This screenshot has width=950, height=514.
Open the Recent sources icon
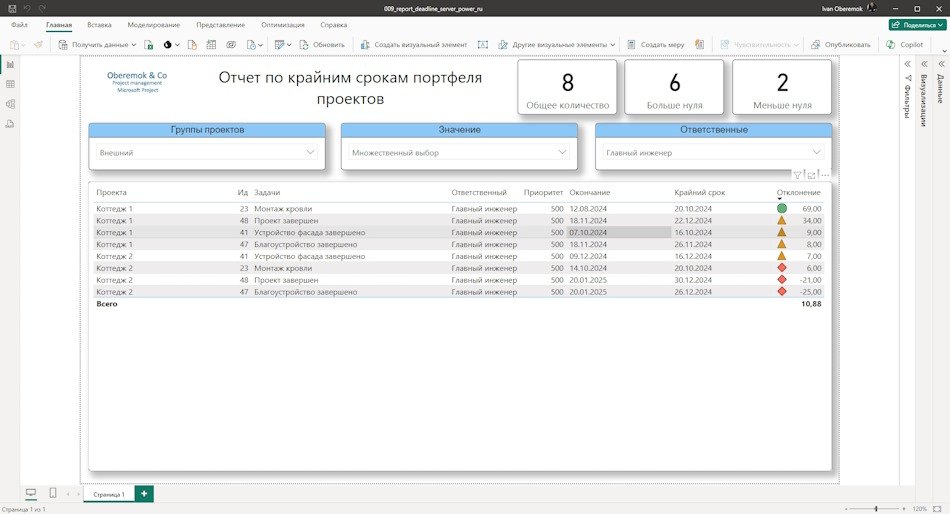point(251,45)
